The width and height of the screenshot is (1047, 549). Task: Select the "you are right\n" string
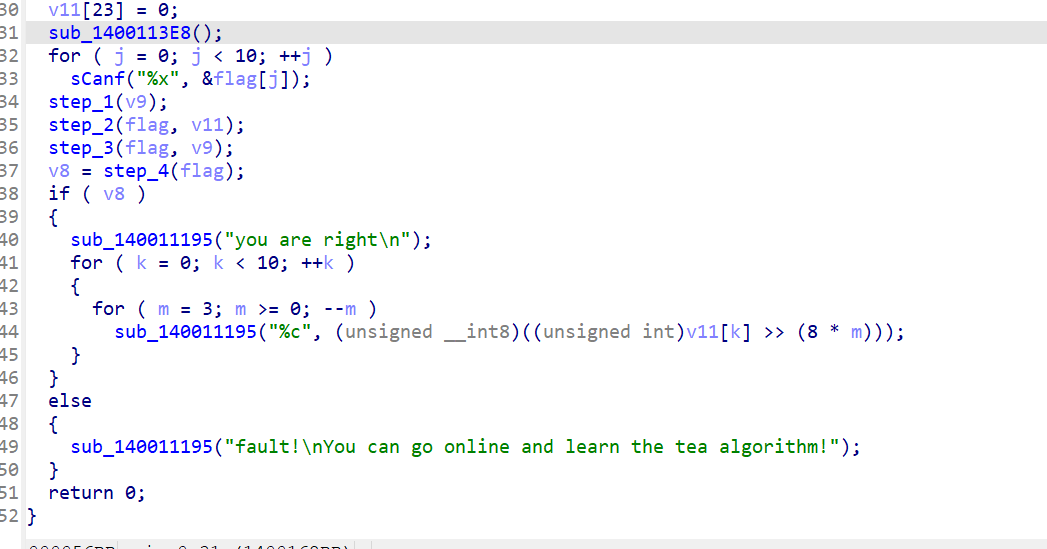coord(318,240)
